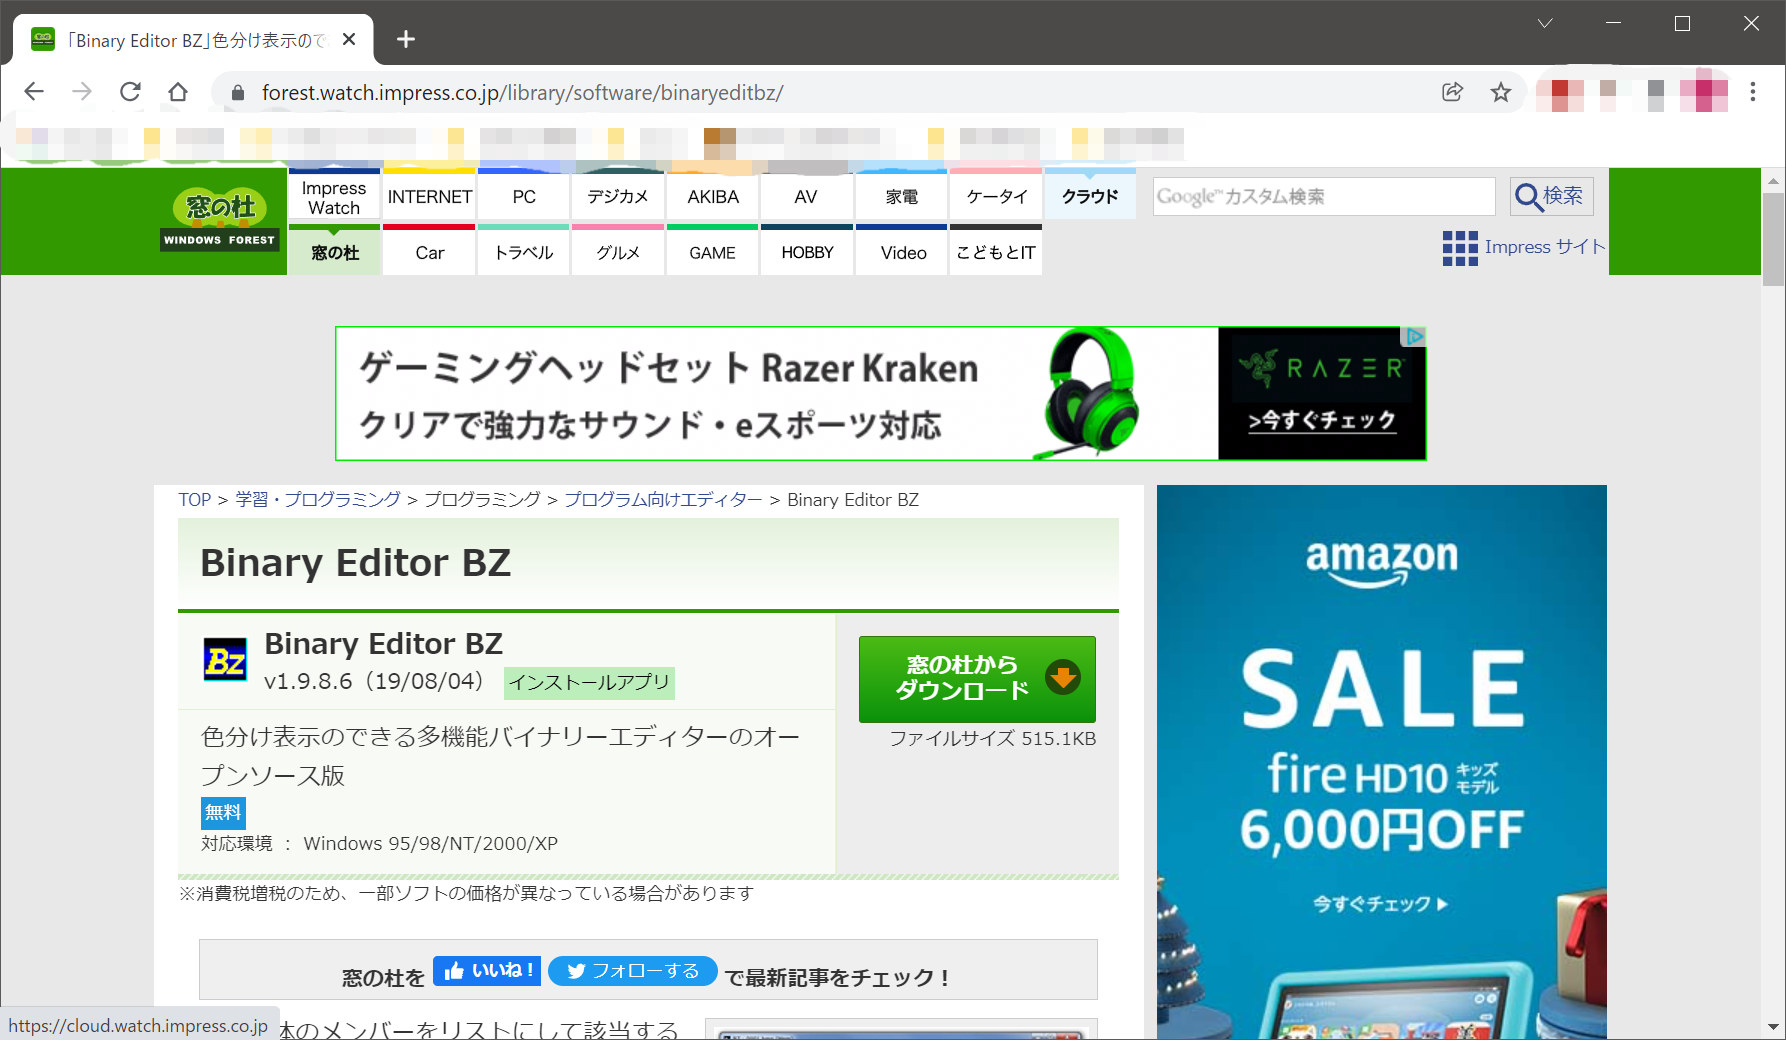This screenshot has height=1040, width=1786.
Task: Download from 窓の杜からダウンロード button
Action: click(x=977, y=679)
